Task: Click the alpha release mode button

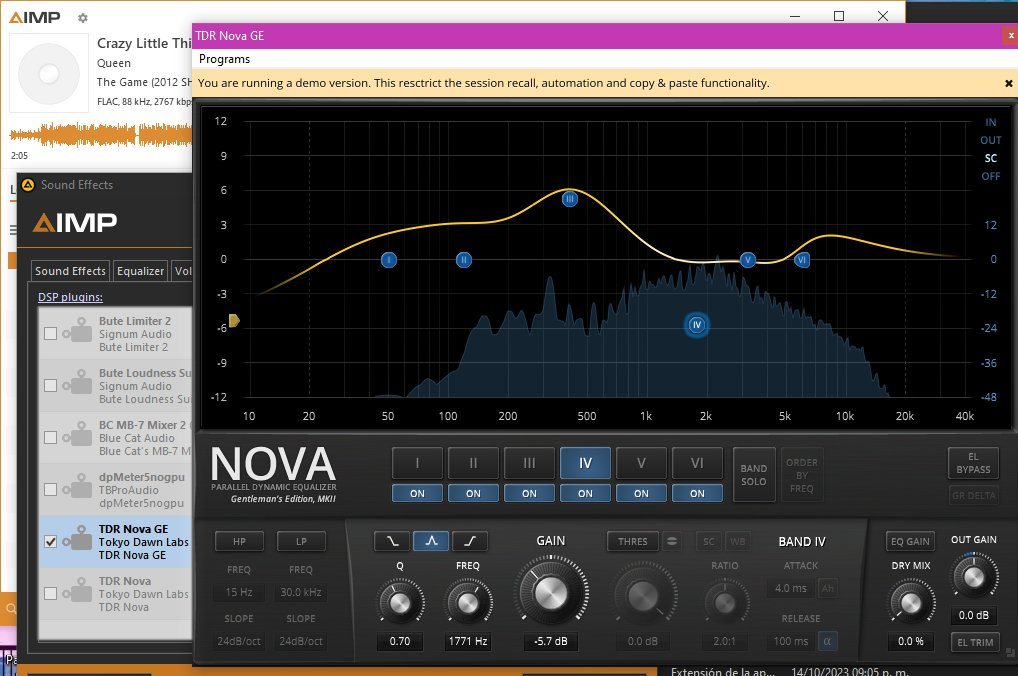Action: (827, 641)
